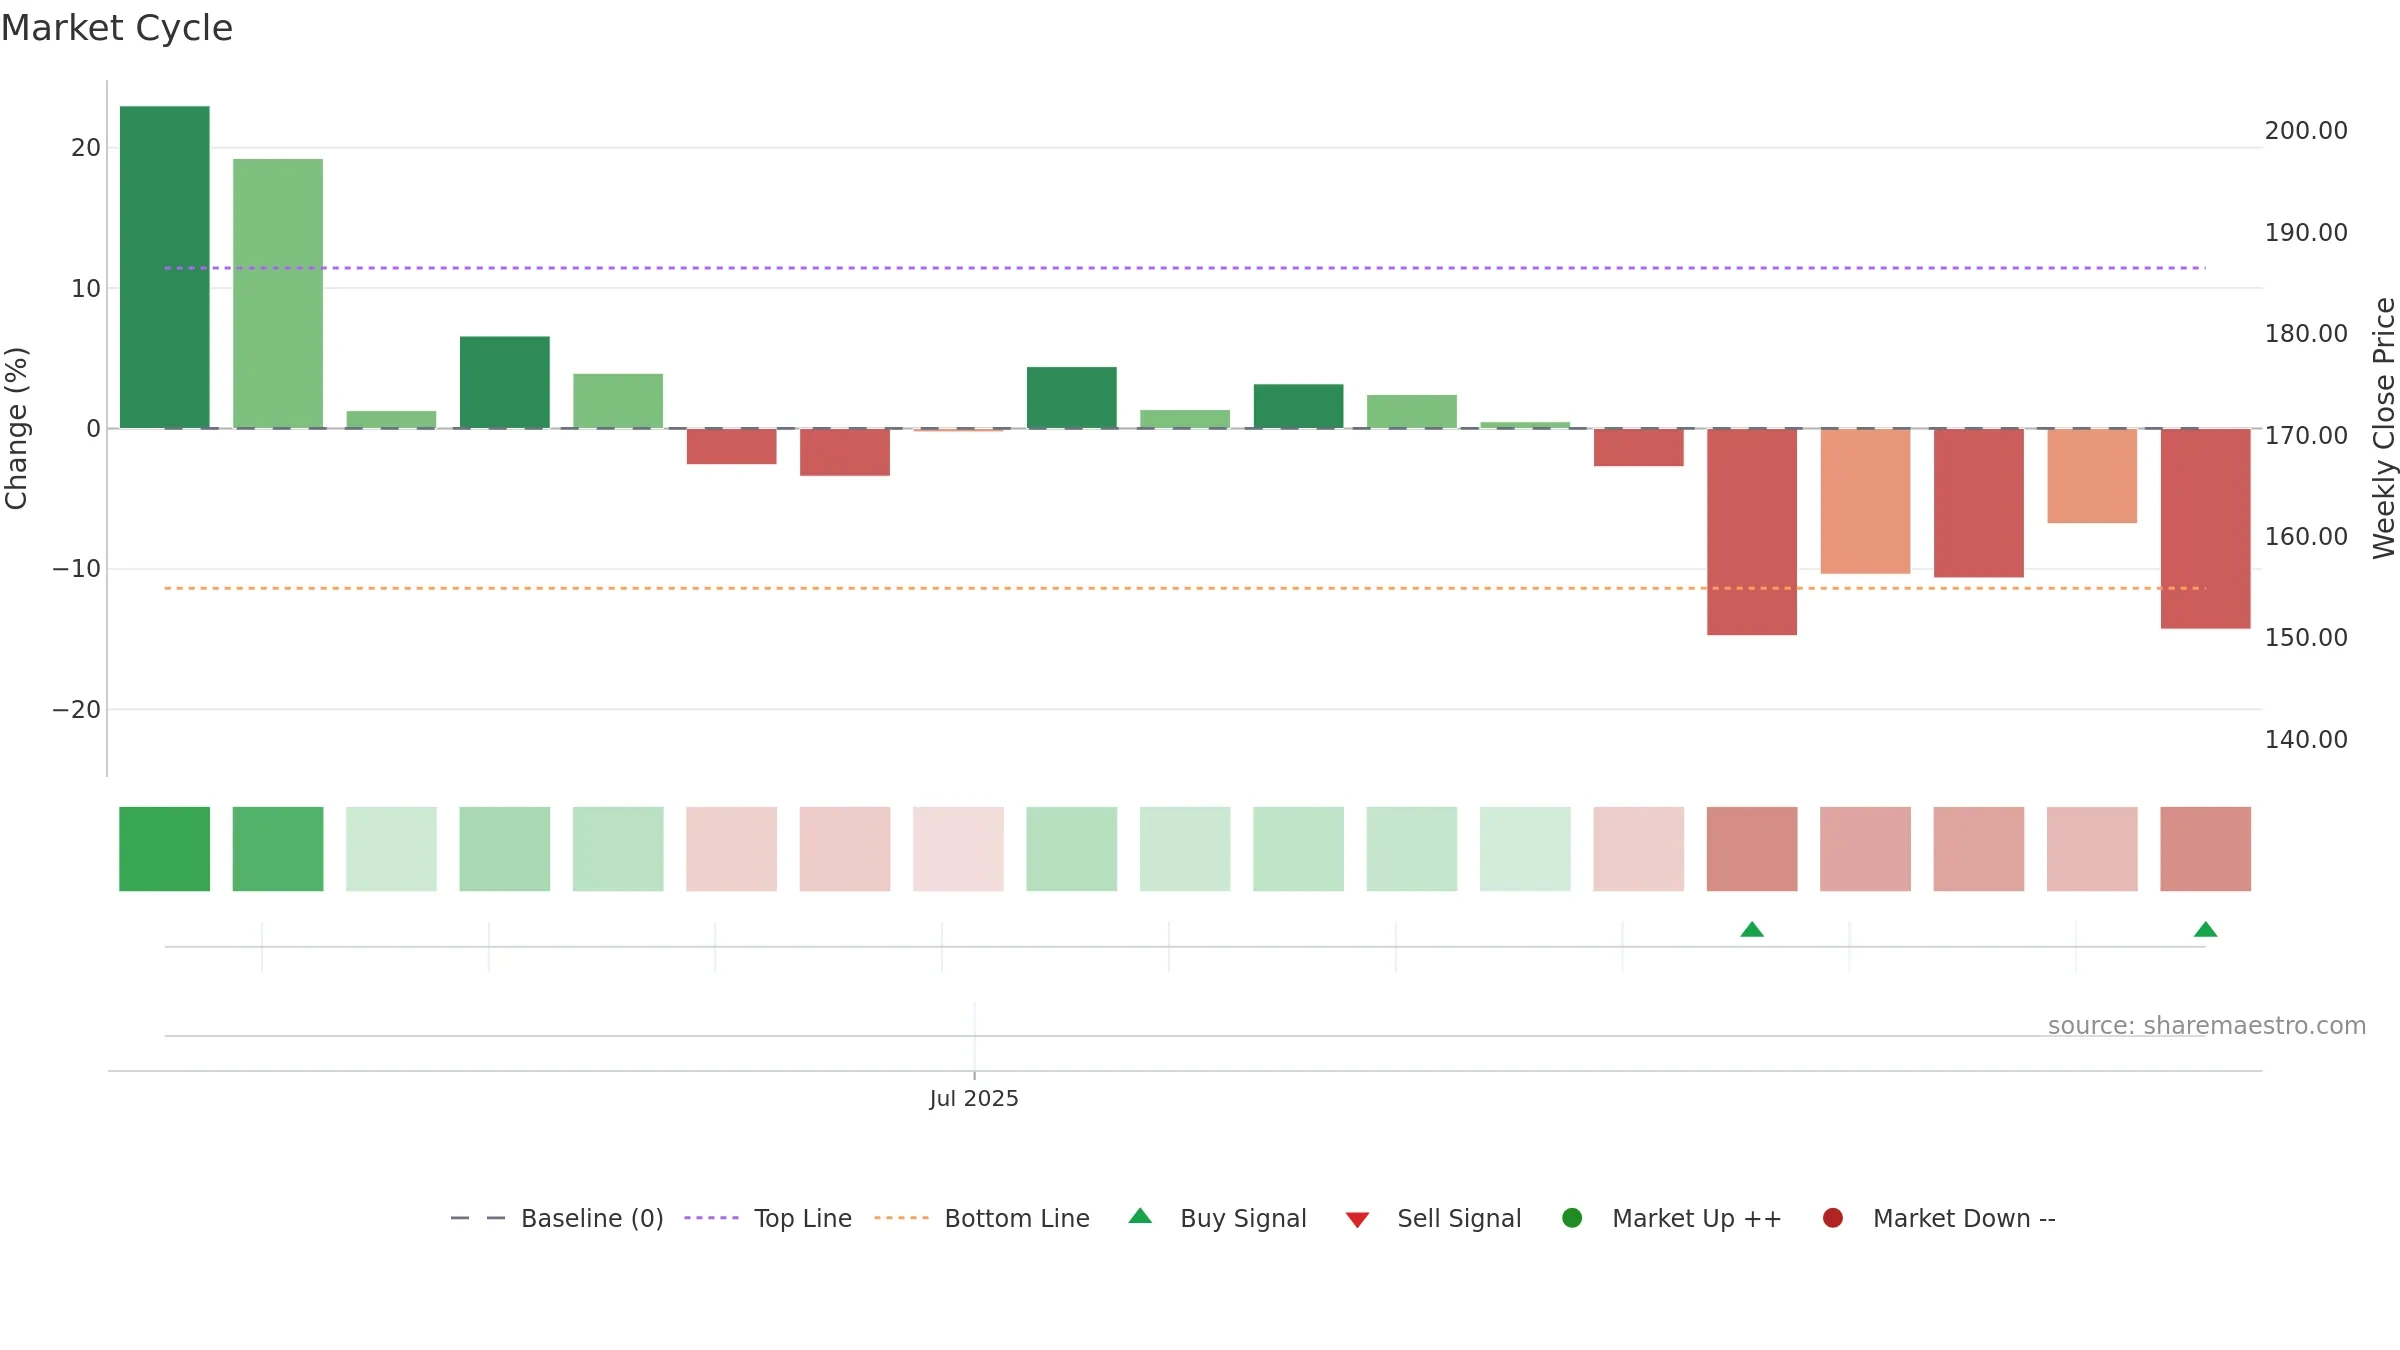The height and width of the screenshot is (1350, 2400).
Task: Click the purple dotted Top Line
Action: (1185, 268)
